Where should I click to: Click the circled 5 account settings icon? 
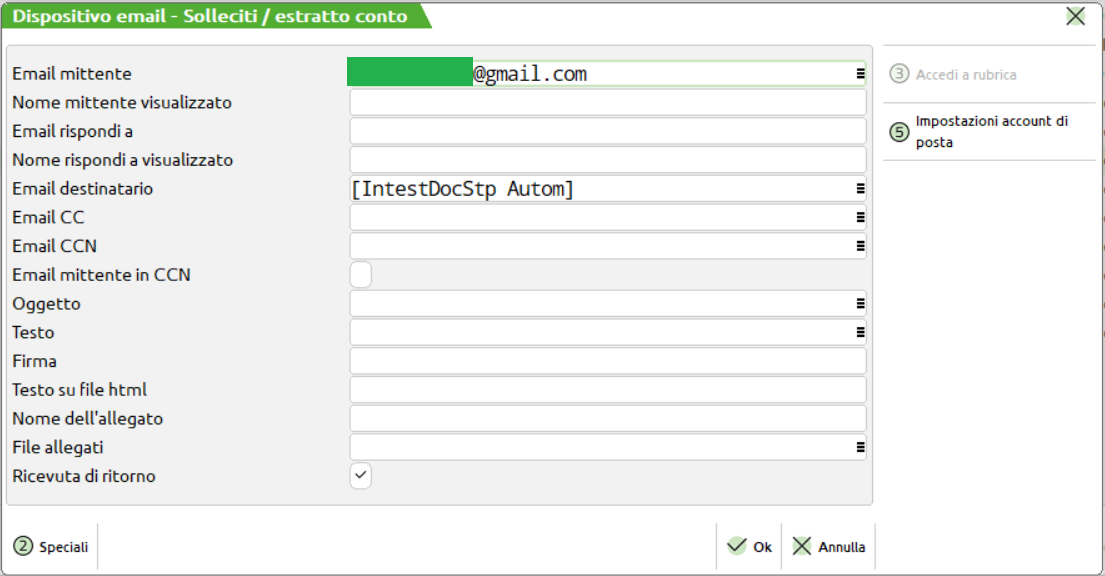[x=900, y=132]
